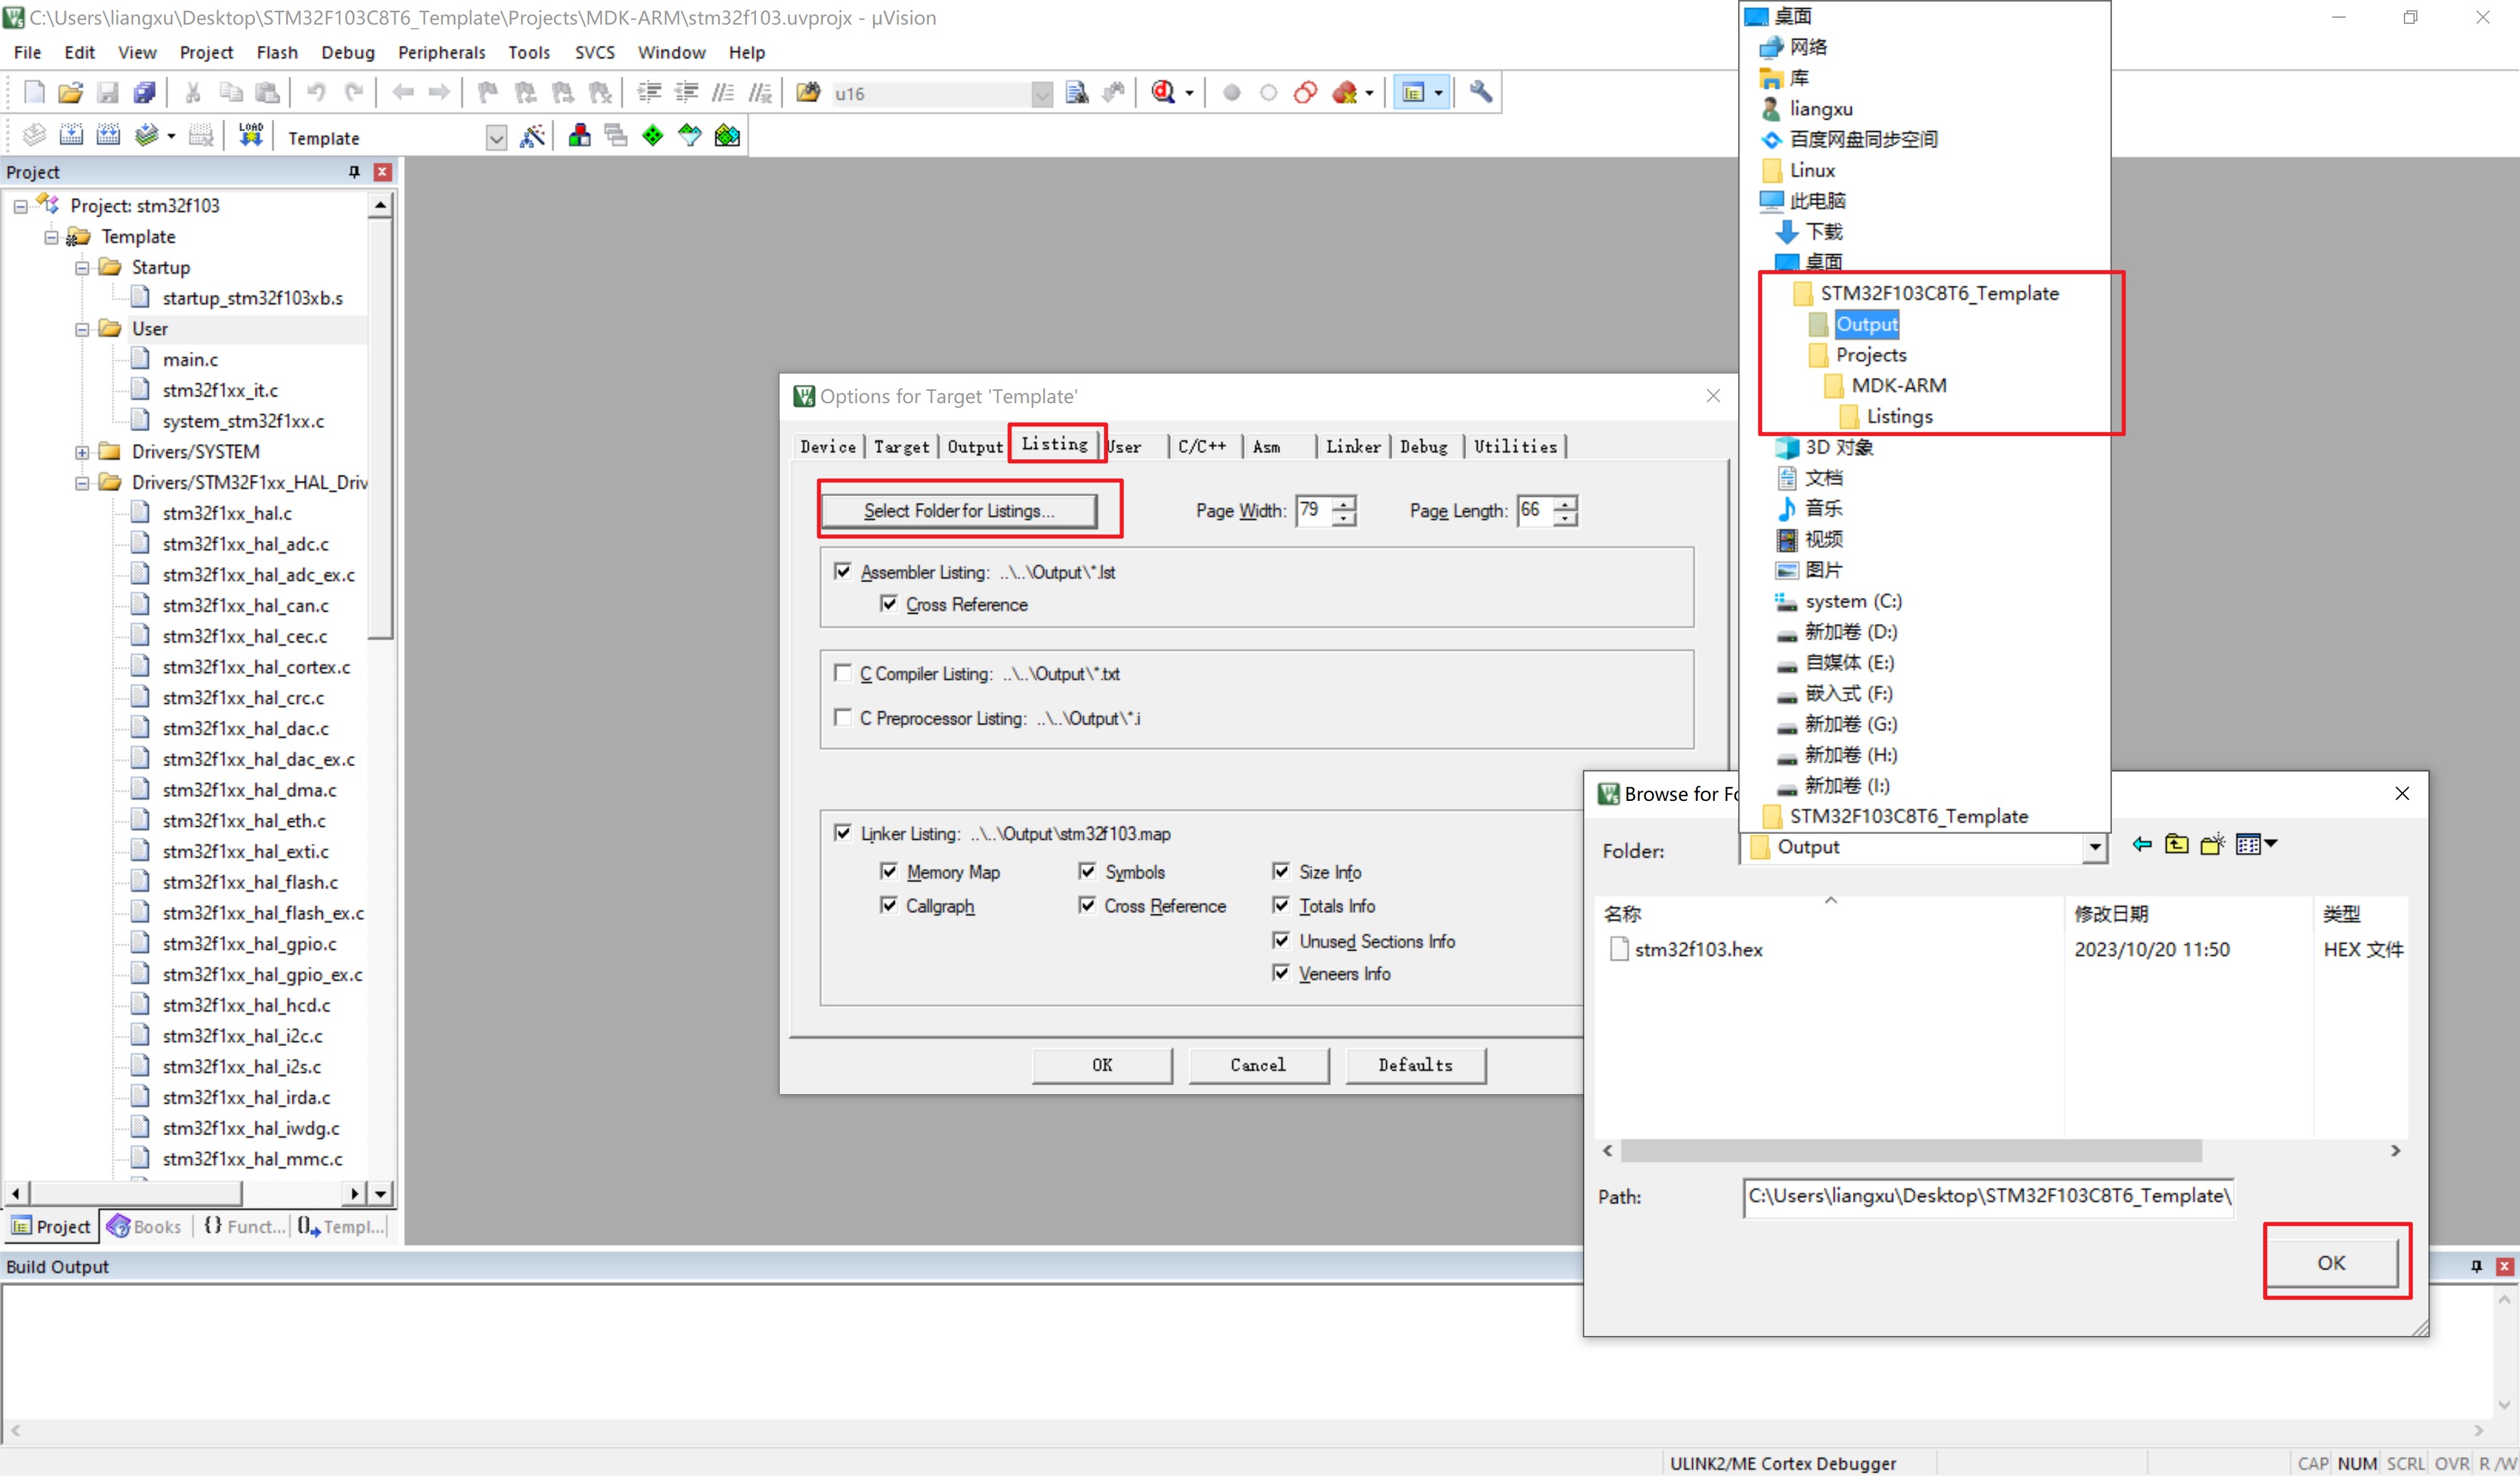The image size is (2520, 1476).
Task: Enable the C Compiler Listing checkbox
Action: click(843, 673)
